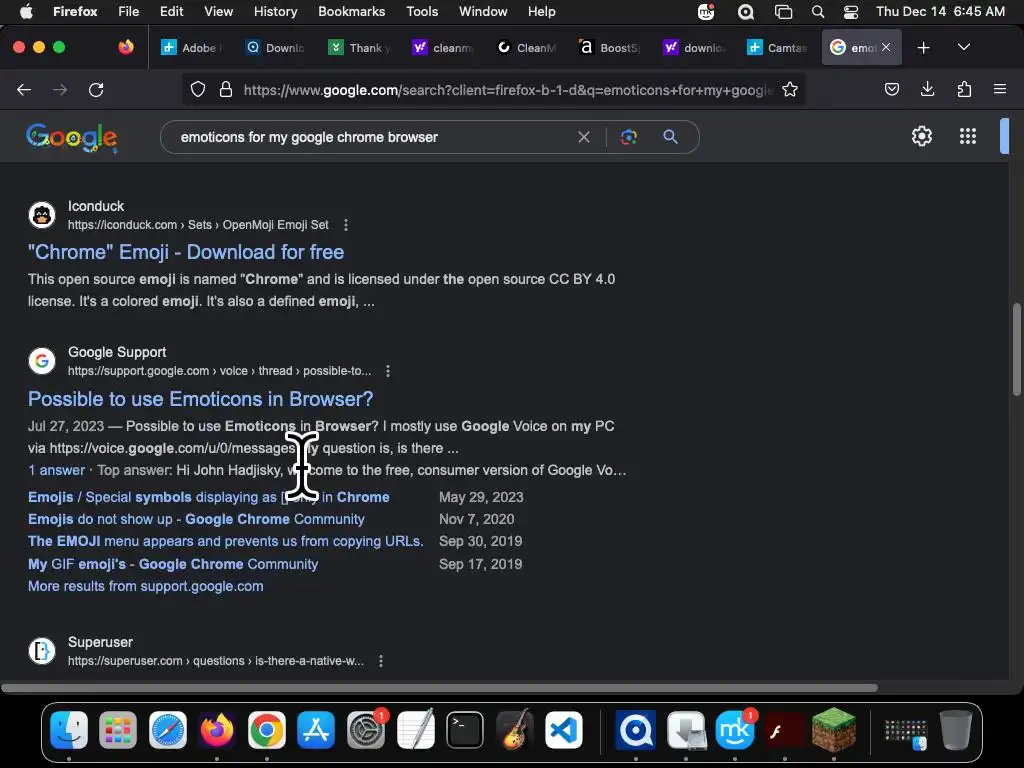Reload the current page
This screenshot has height=768, width=1024.
point(96,89)
